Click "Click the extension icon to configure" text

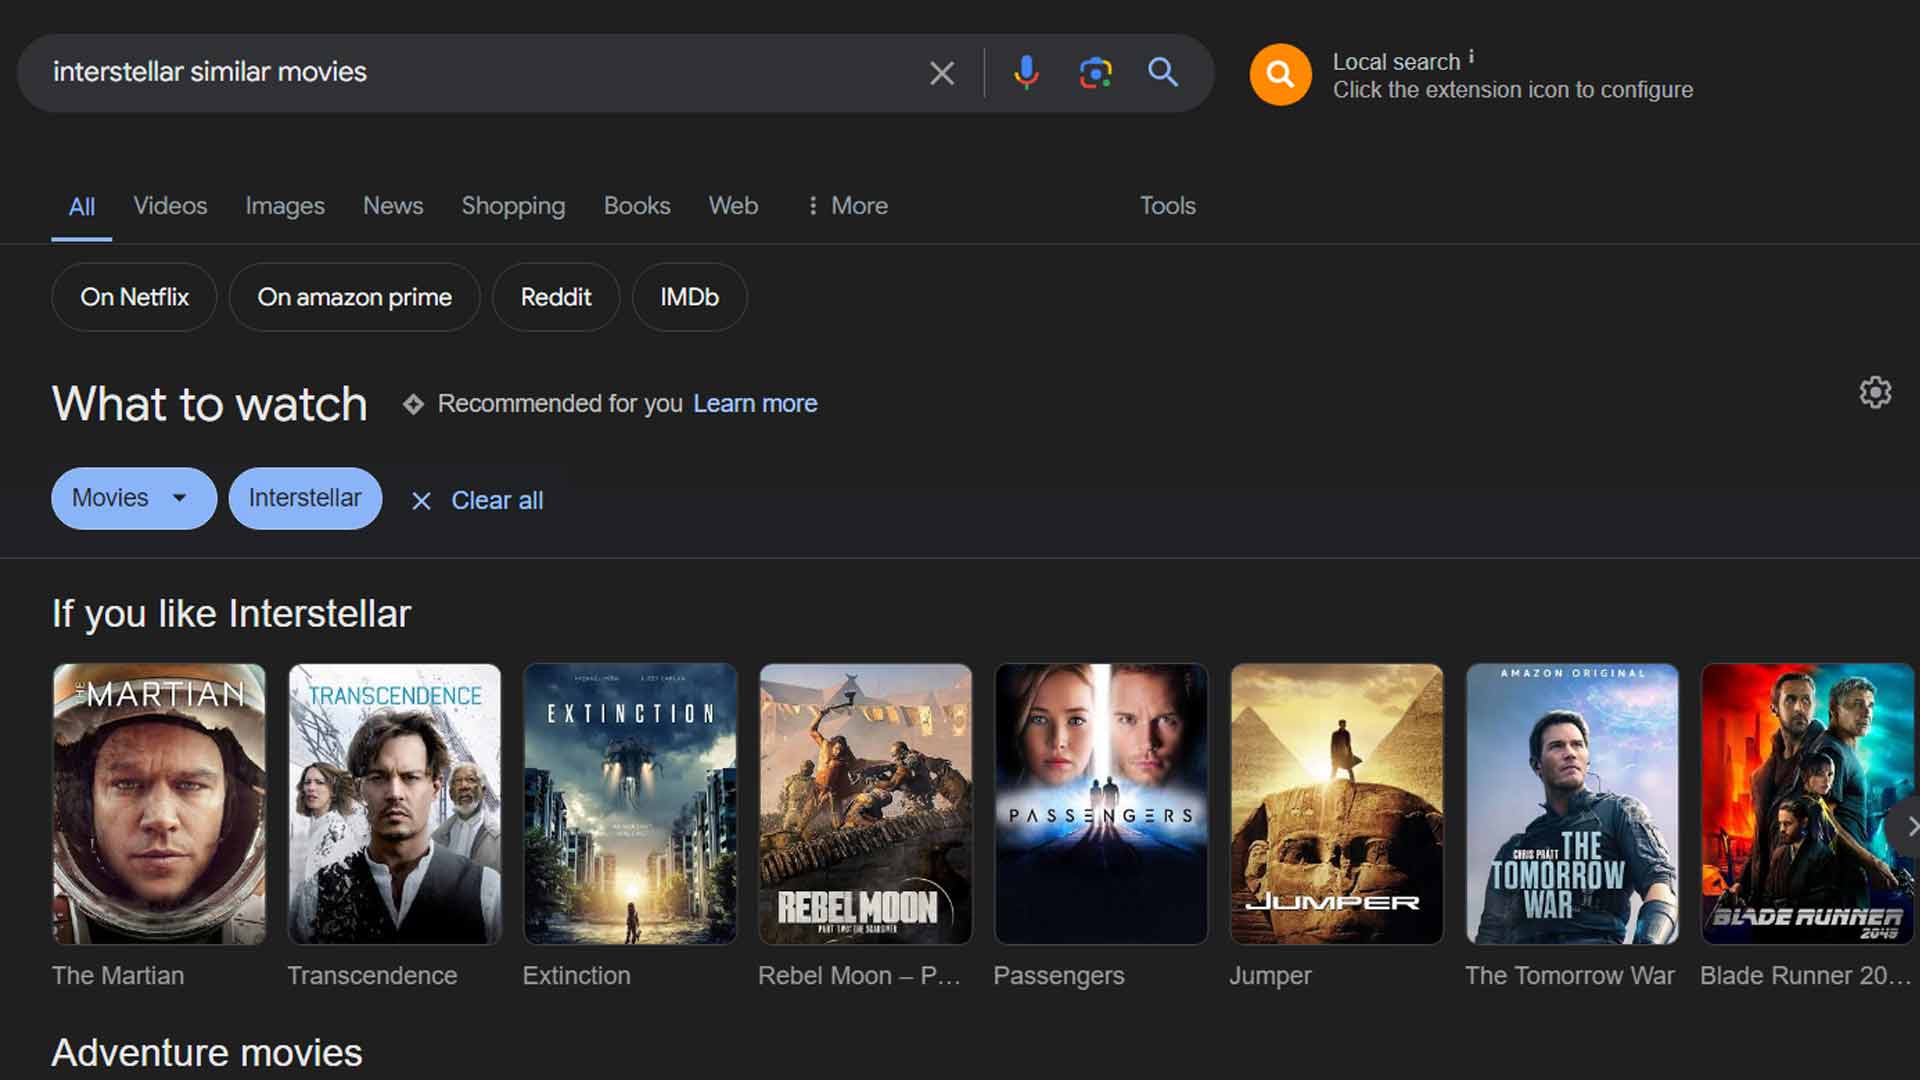coord(1513,90)
